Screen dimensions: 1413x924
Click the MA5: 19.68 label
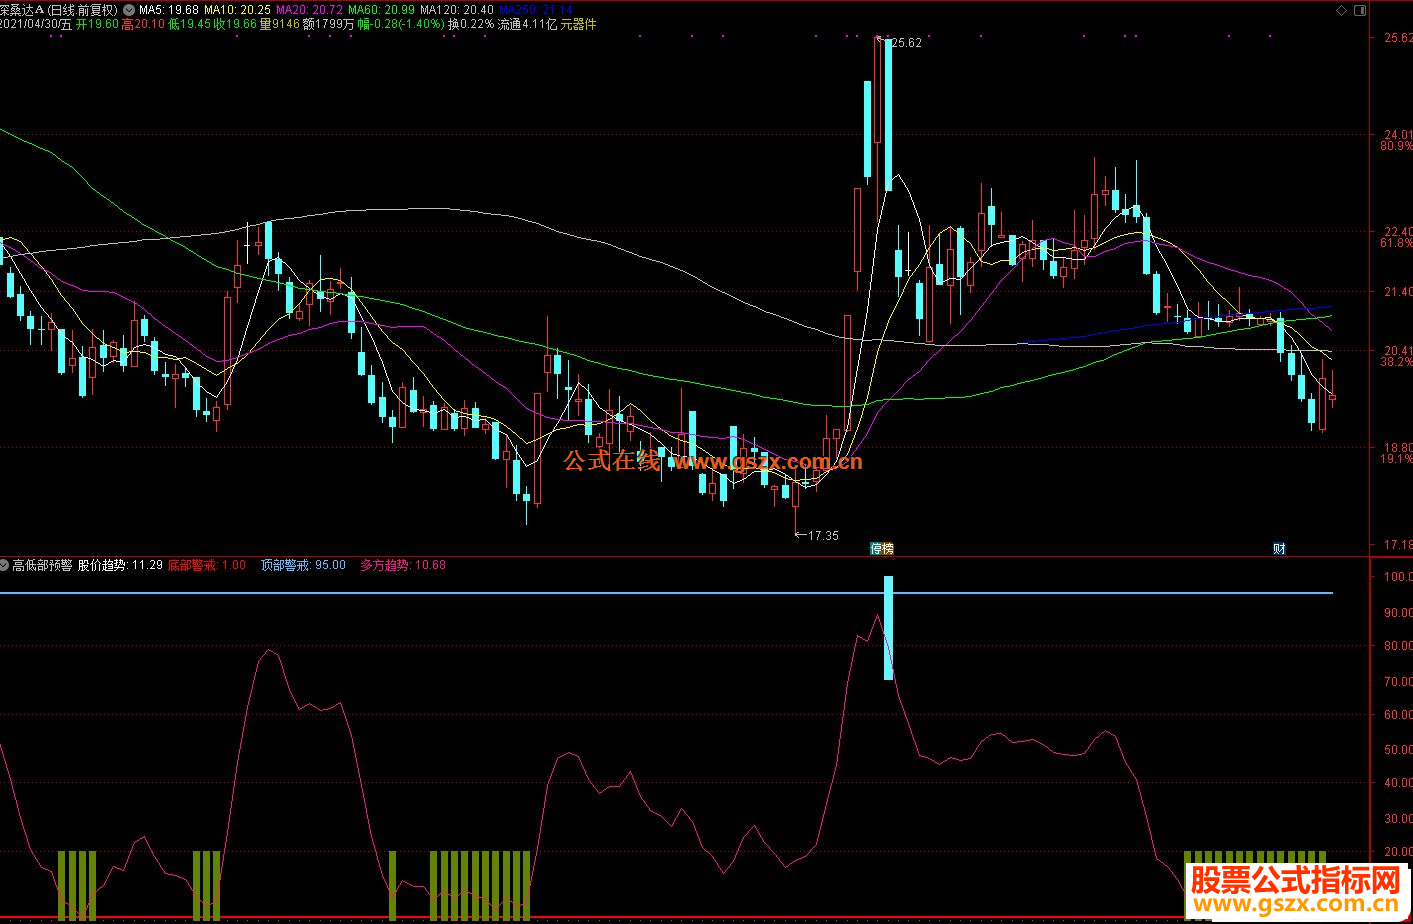point(168,10)
